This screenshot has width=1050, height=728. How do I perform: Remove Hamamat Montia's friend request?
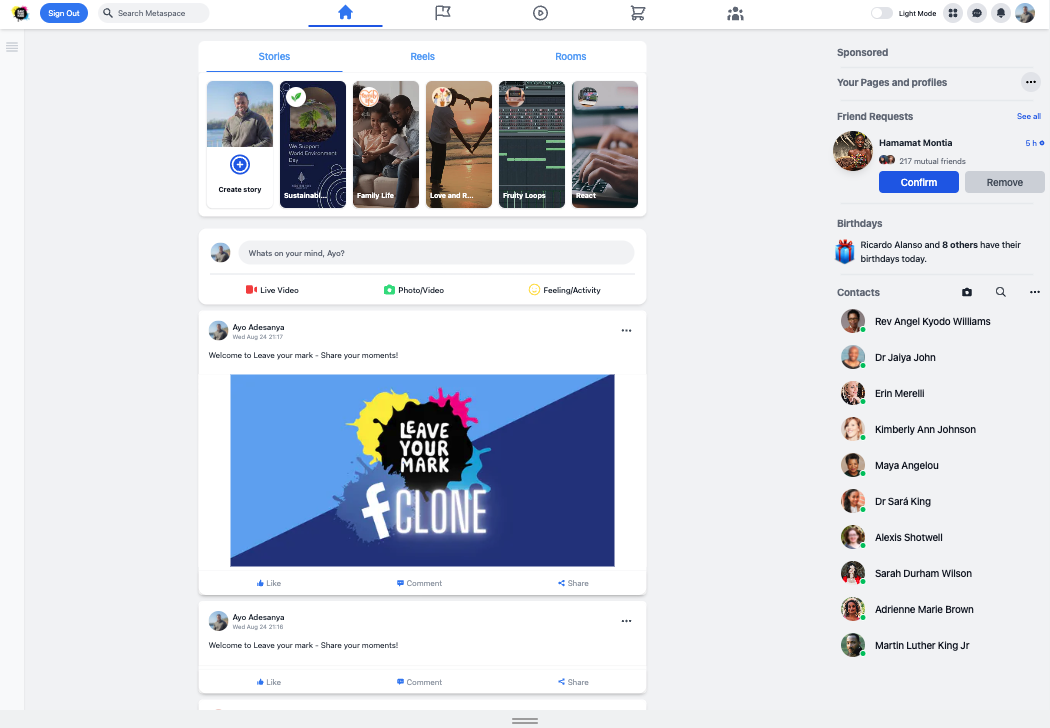tap(1004, 182)
